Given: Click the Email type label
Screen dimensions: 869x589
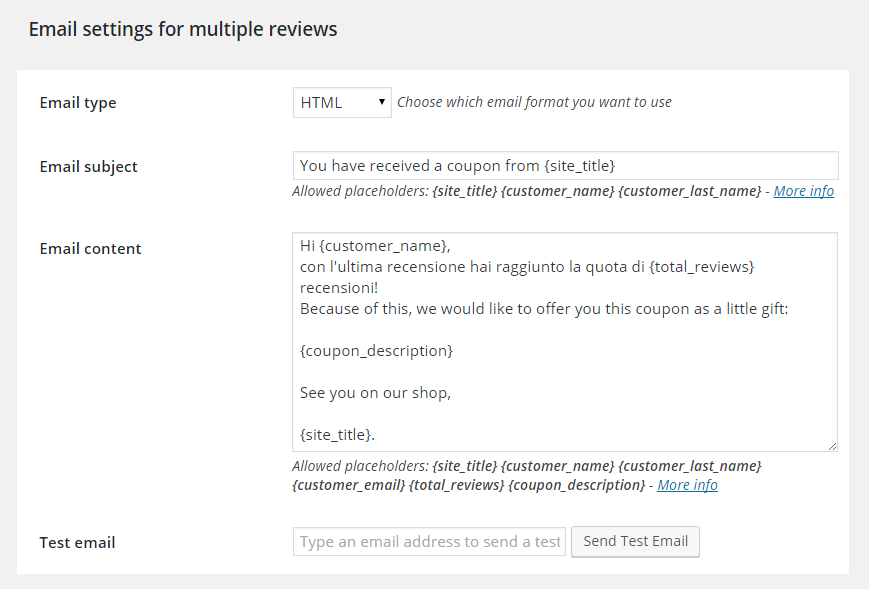Looking at the screenshot, I should pos(78,103).
